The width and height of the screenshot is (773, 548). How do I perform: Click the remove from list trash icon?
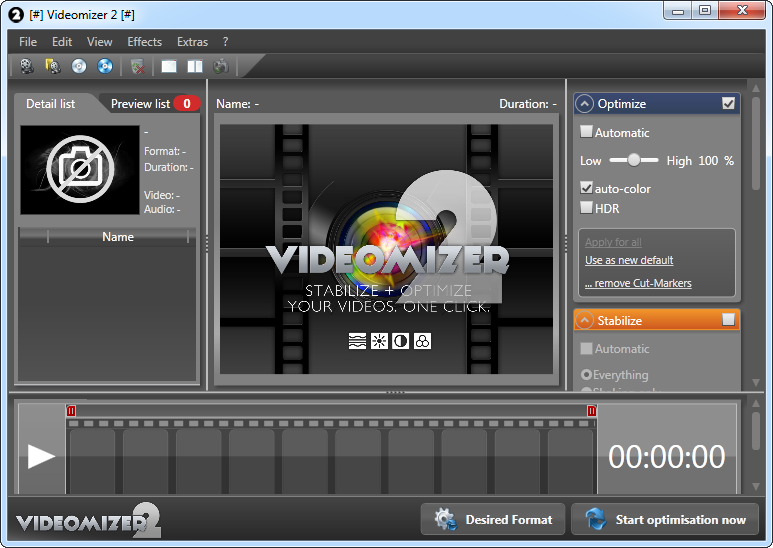tap(138, 66)
